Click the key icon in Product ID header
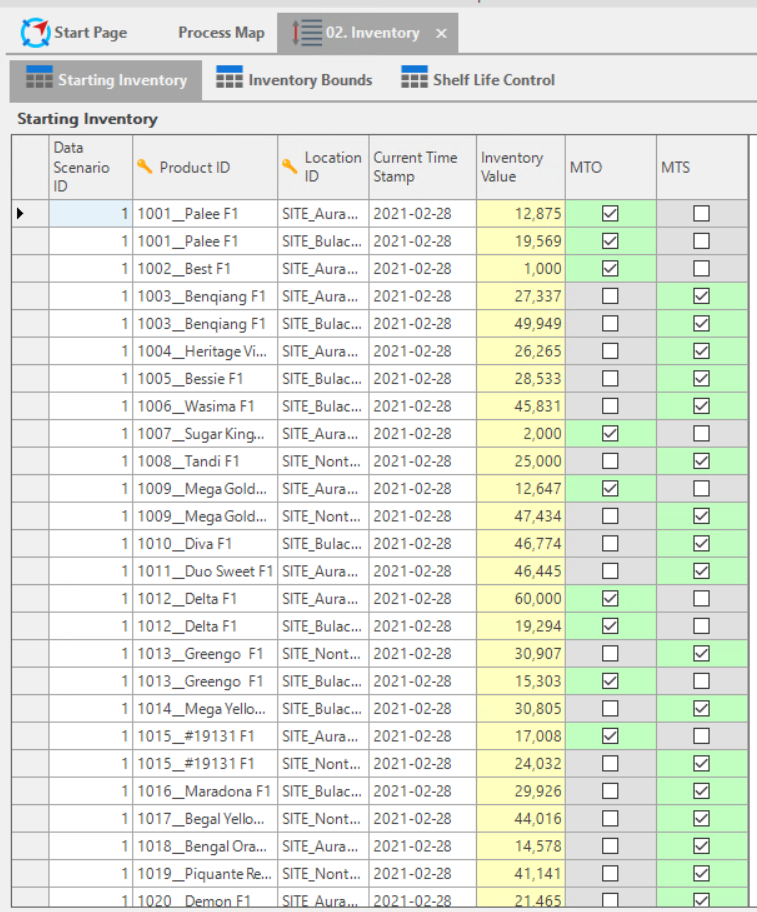The image size is (757, 912). [144, 167]
